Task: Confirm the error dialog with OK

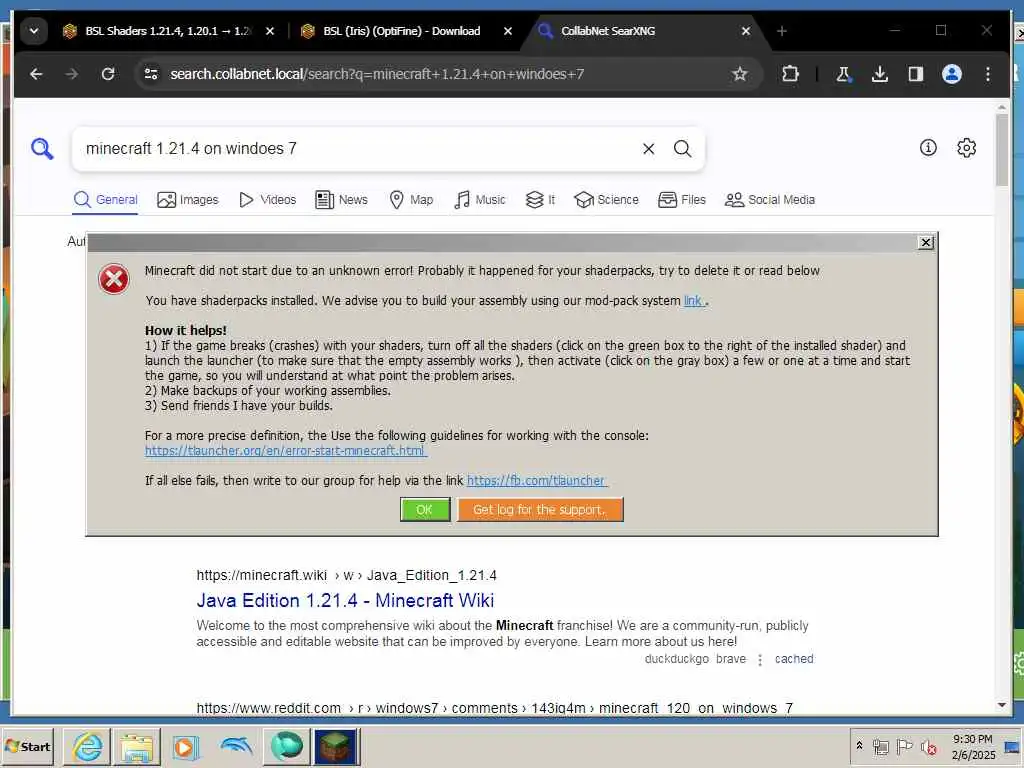Action: coord(424,509)
